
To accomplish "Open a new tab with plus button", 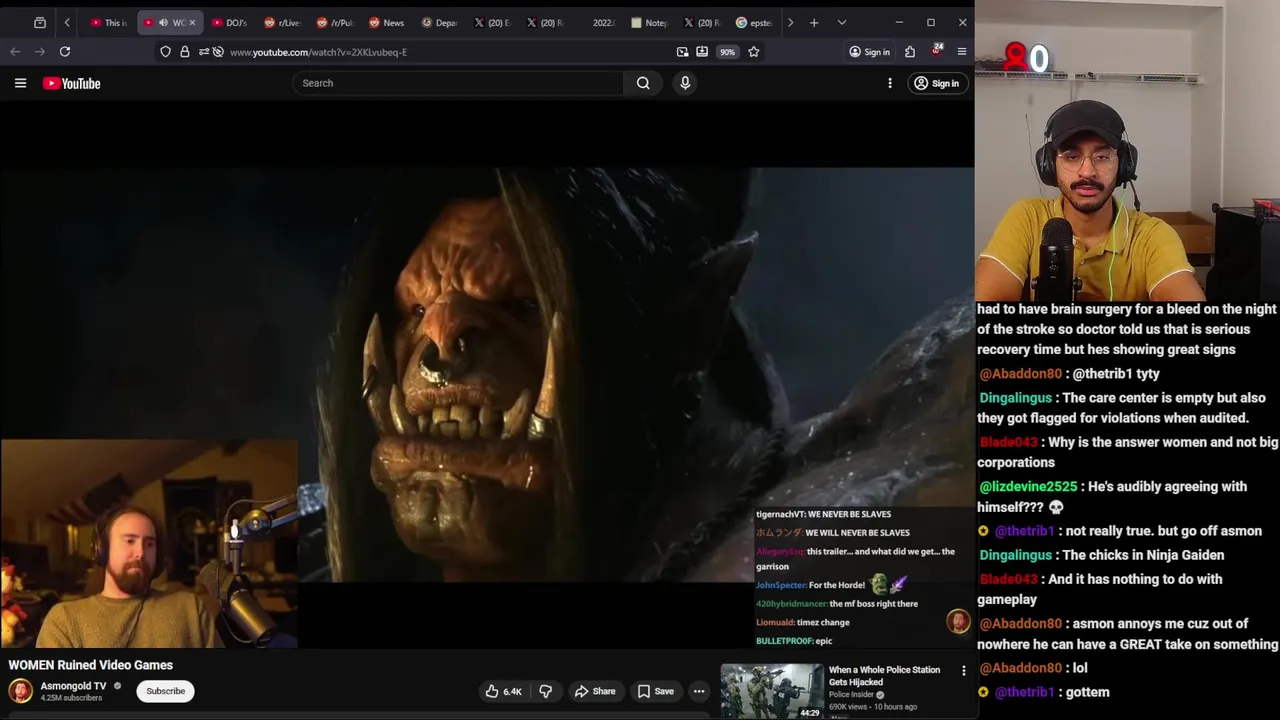I will pos(814,22).
